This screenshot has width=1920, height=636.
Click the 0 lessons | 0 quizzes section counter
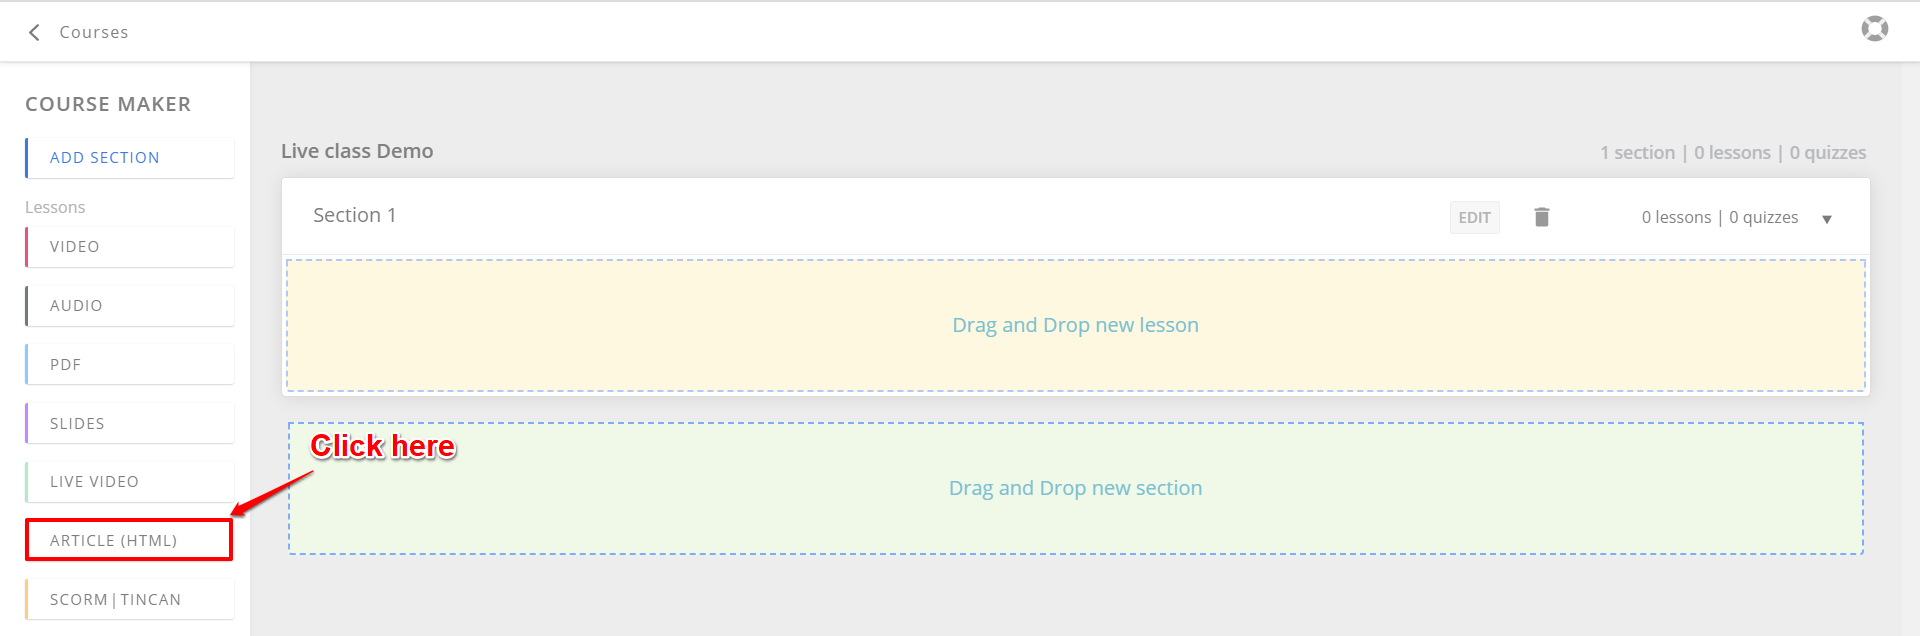click(x=1719, y=217)
